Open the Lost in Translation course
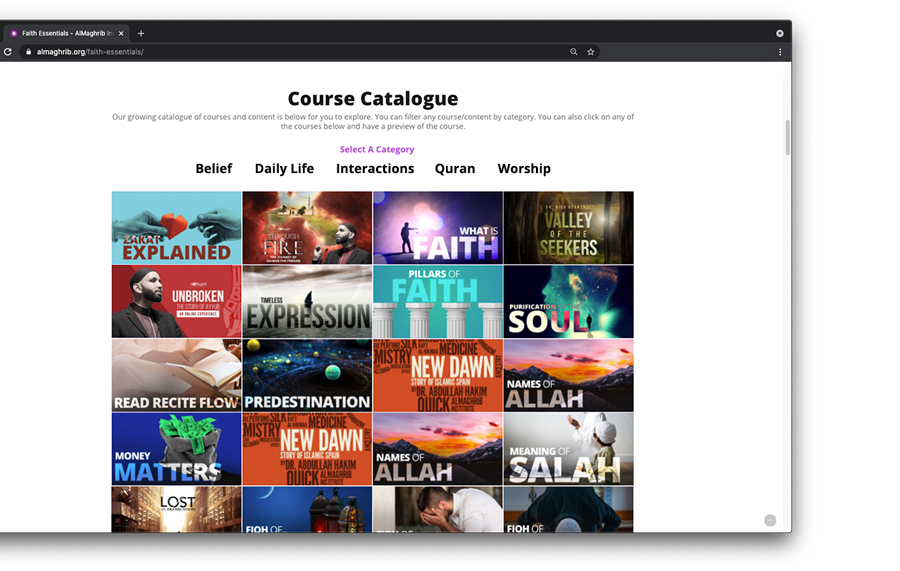This screenshot has width=900, height=571. coord(176,510)
